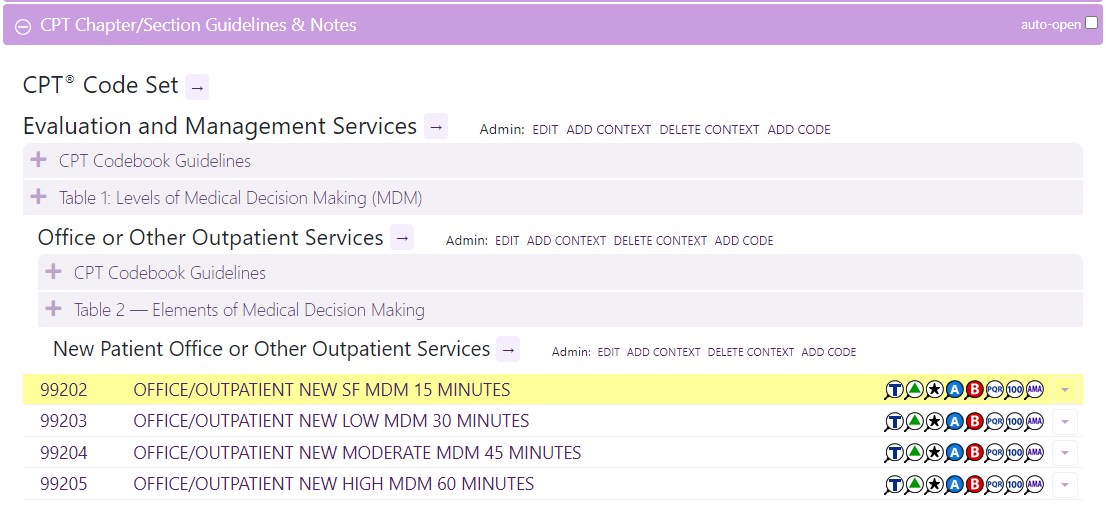Follow the arrow beside Evaluation and Management Services

[x=436, y=127]
